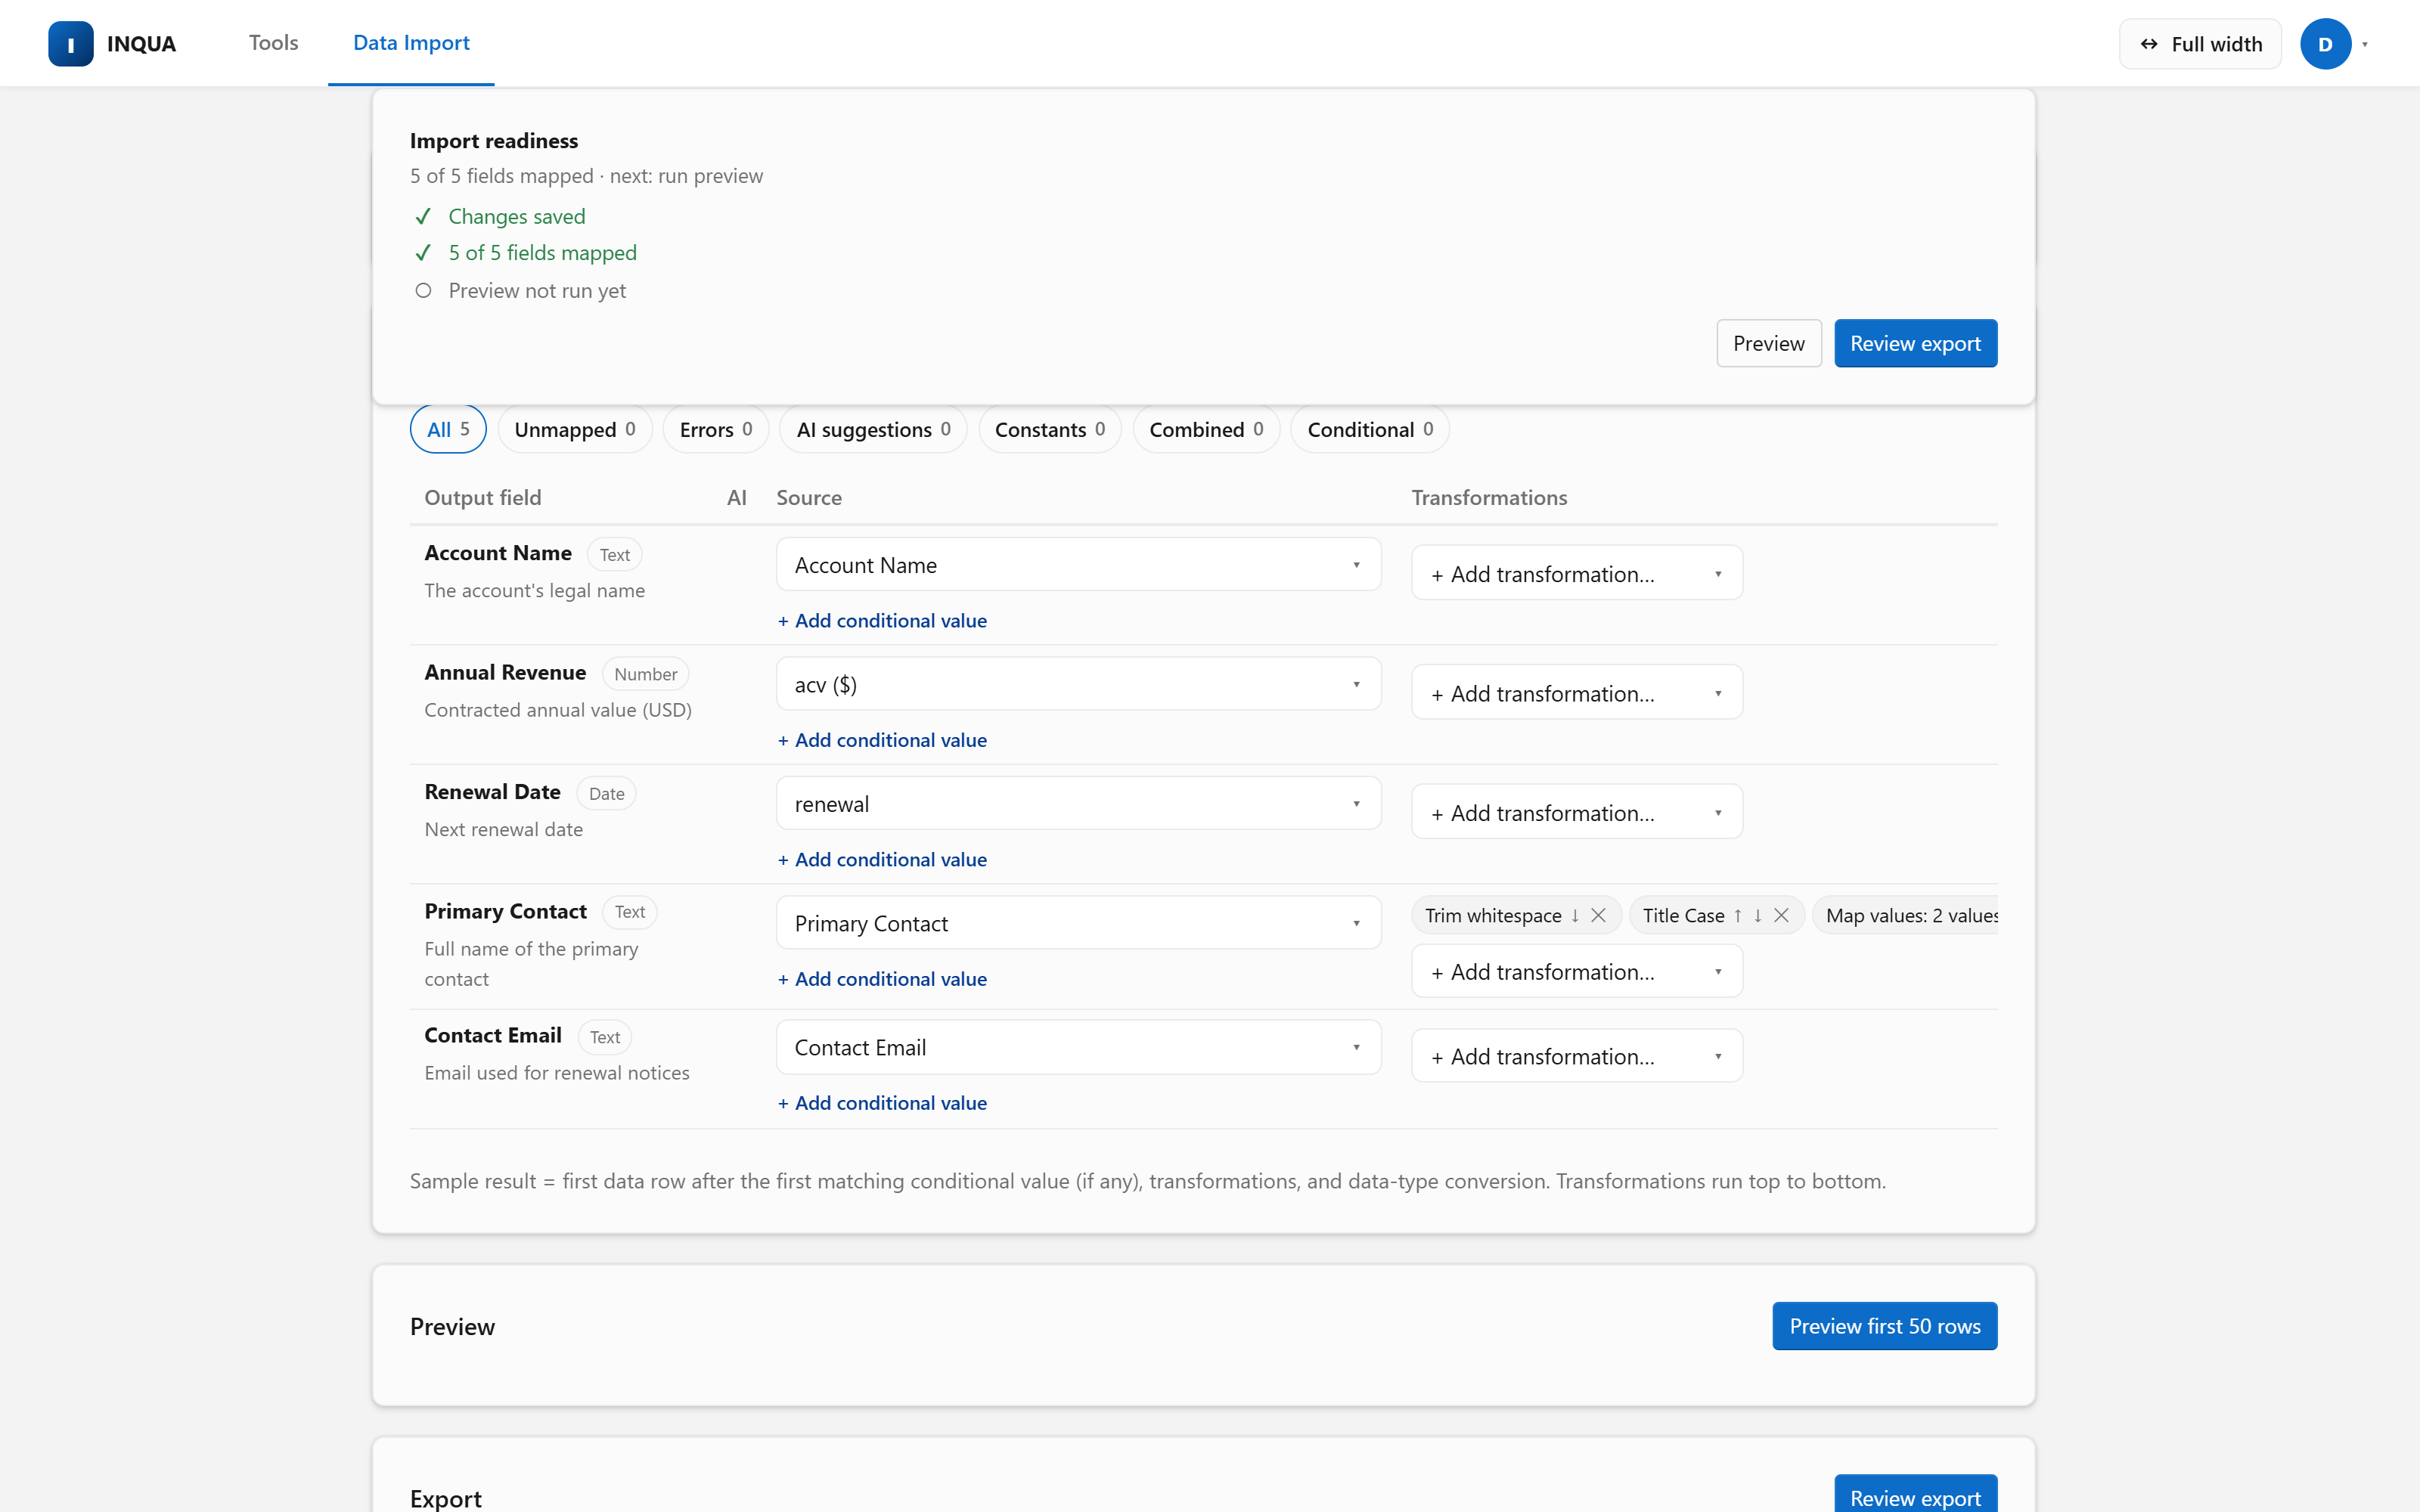Click the Source column header
Image resolution: width=2420 pixels, height=1512 pixels.
coord(809,497)
